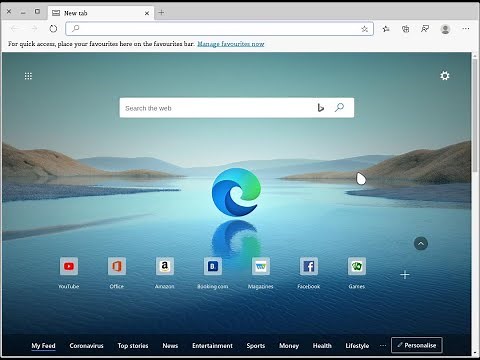Image resolution: width=480 pixels, height=360 pixels.
Task: Close the New tab tab
Action: pos(147,13)
